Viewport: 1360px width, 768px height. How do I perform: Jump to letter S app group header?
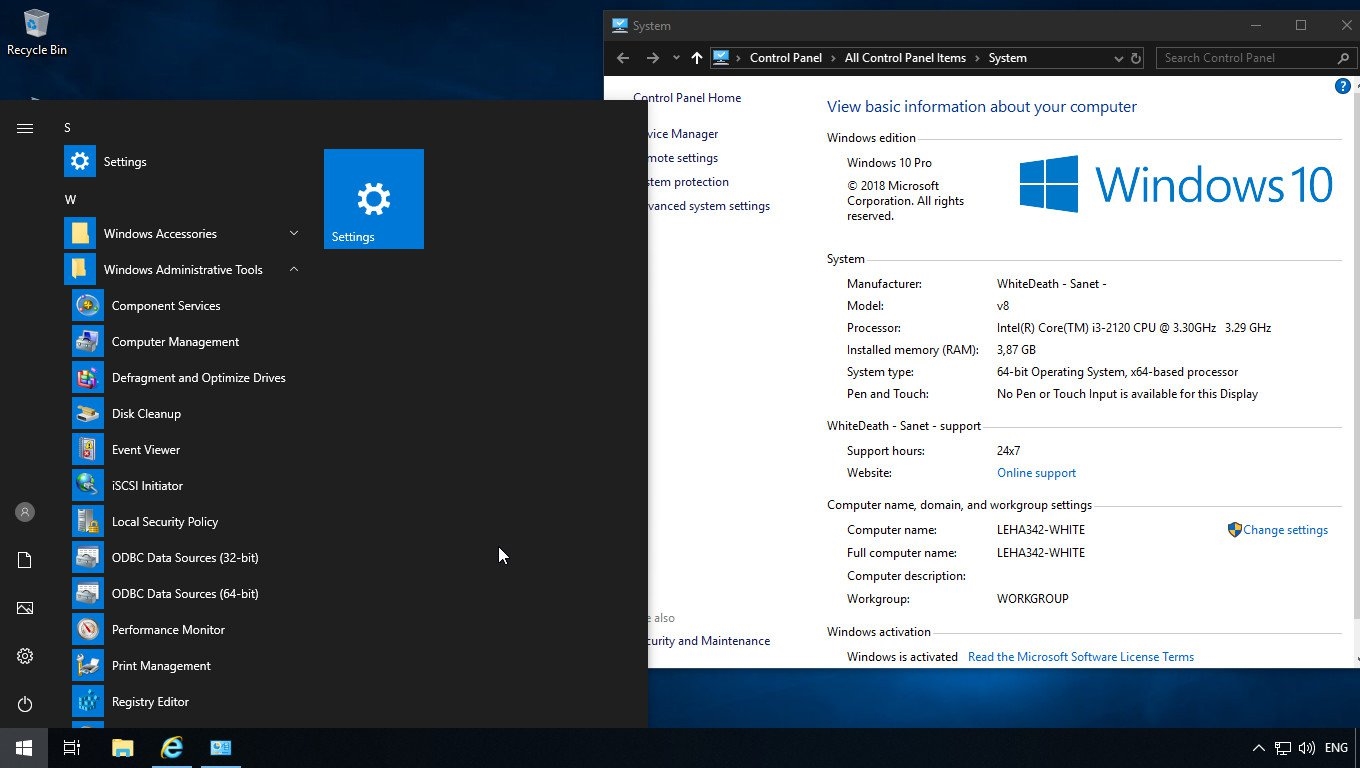point(68,128)
